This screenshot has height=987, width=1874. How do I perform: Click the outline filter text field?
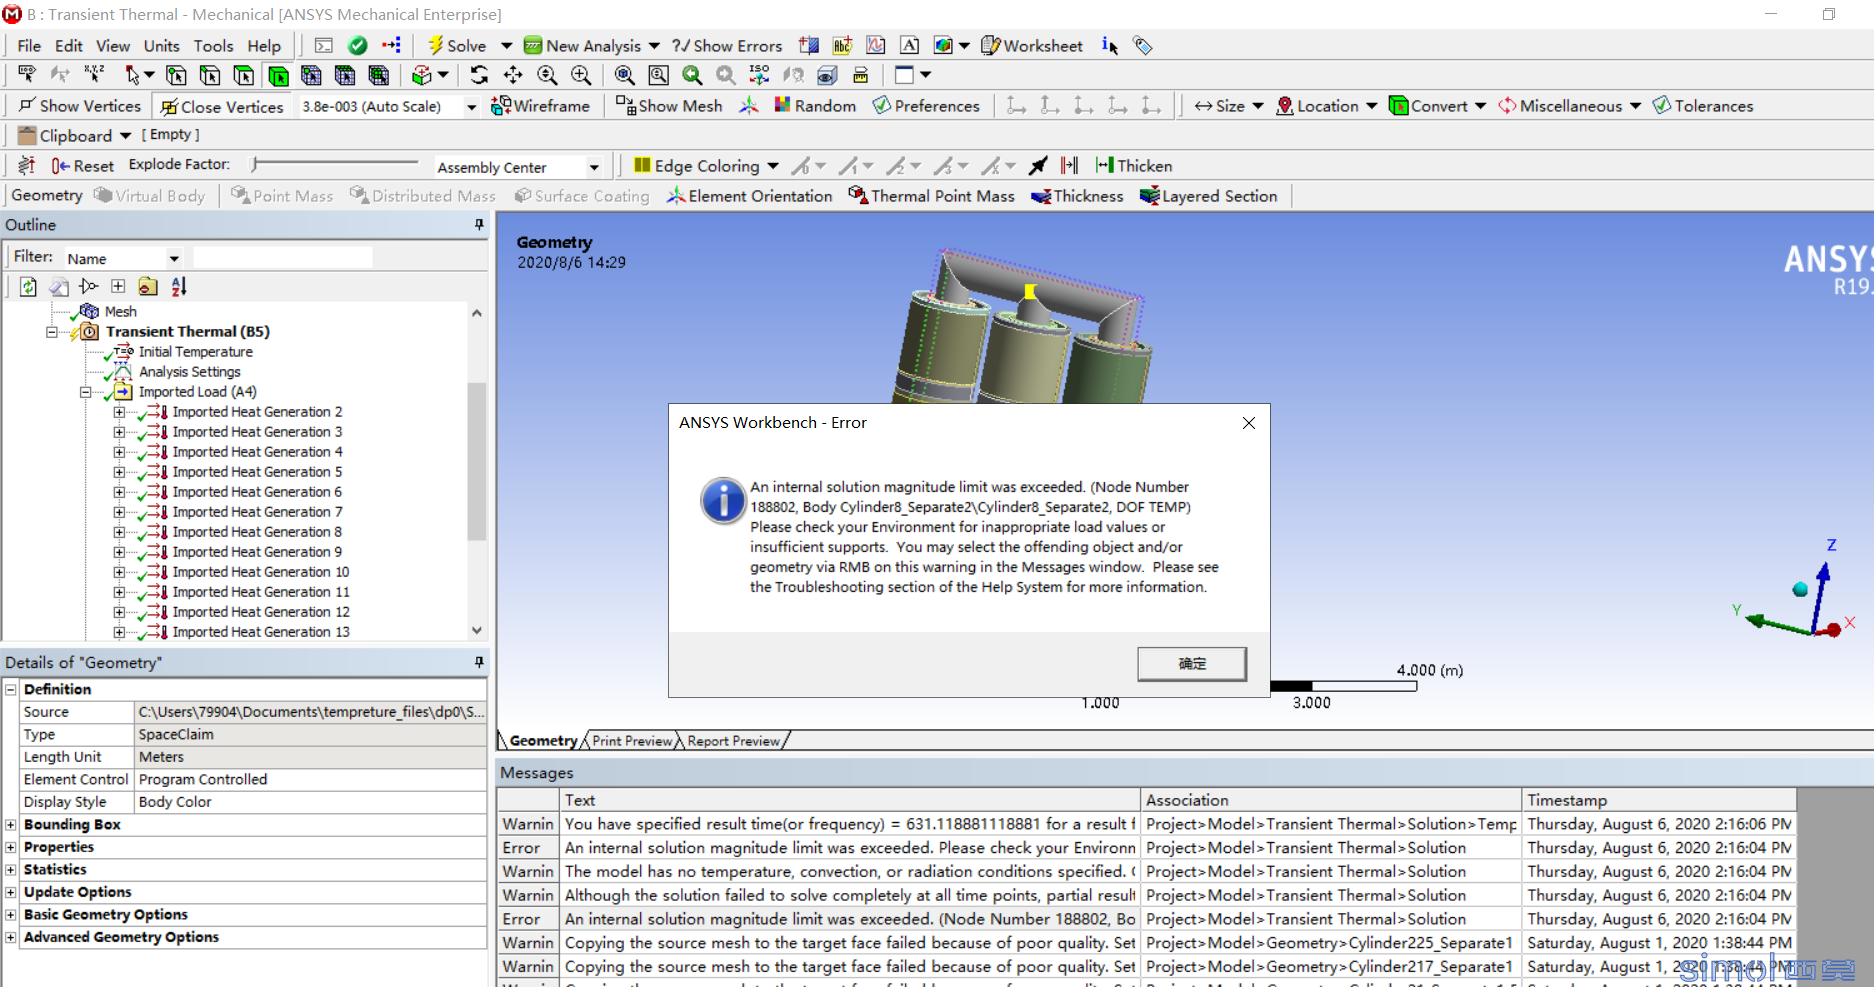[x=282, y=258]
